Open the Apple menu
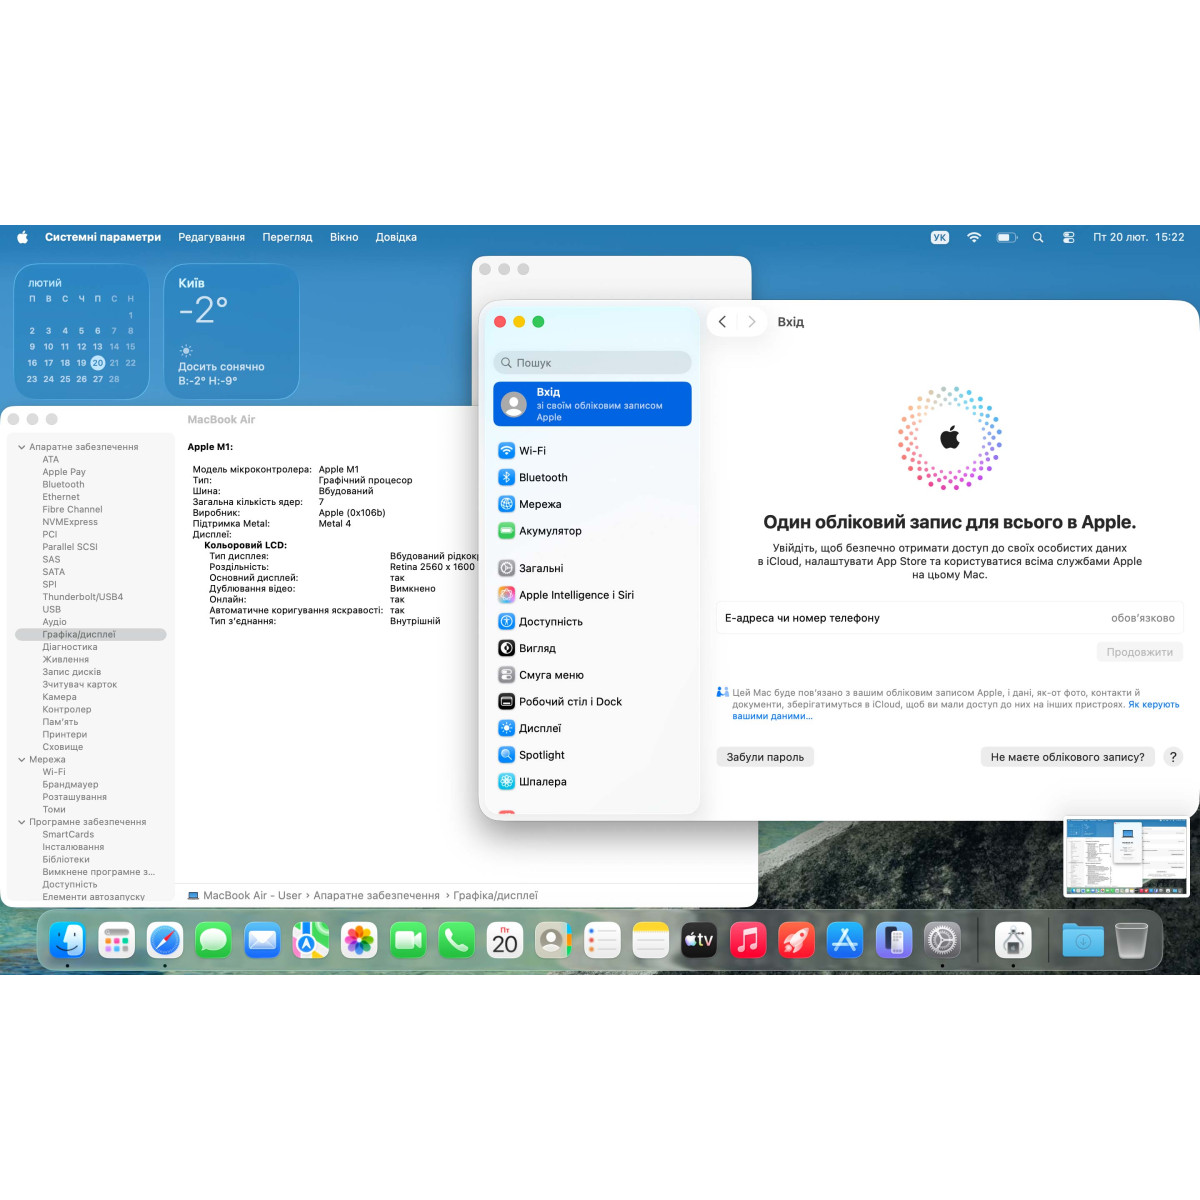1200x1200 pixels. click(22, 237)
